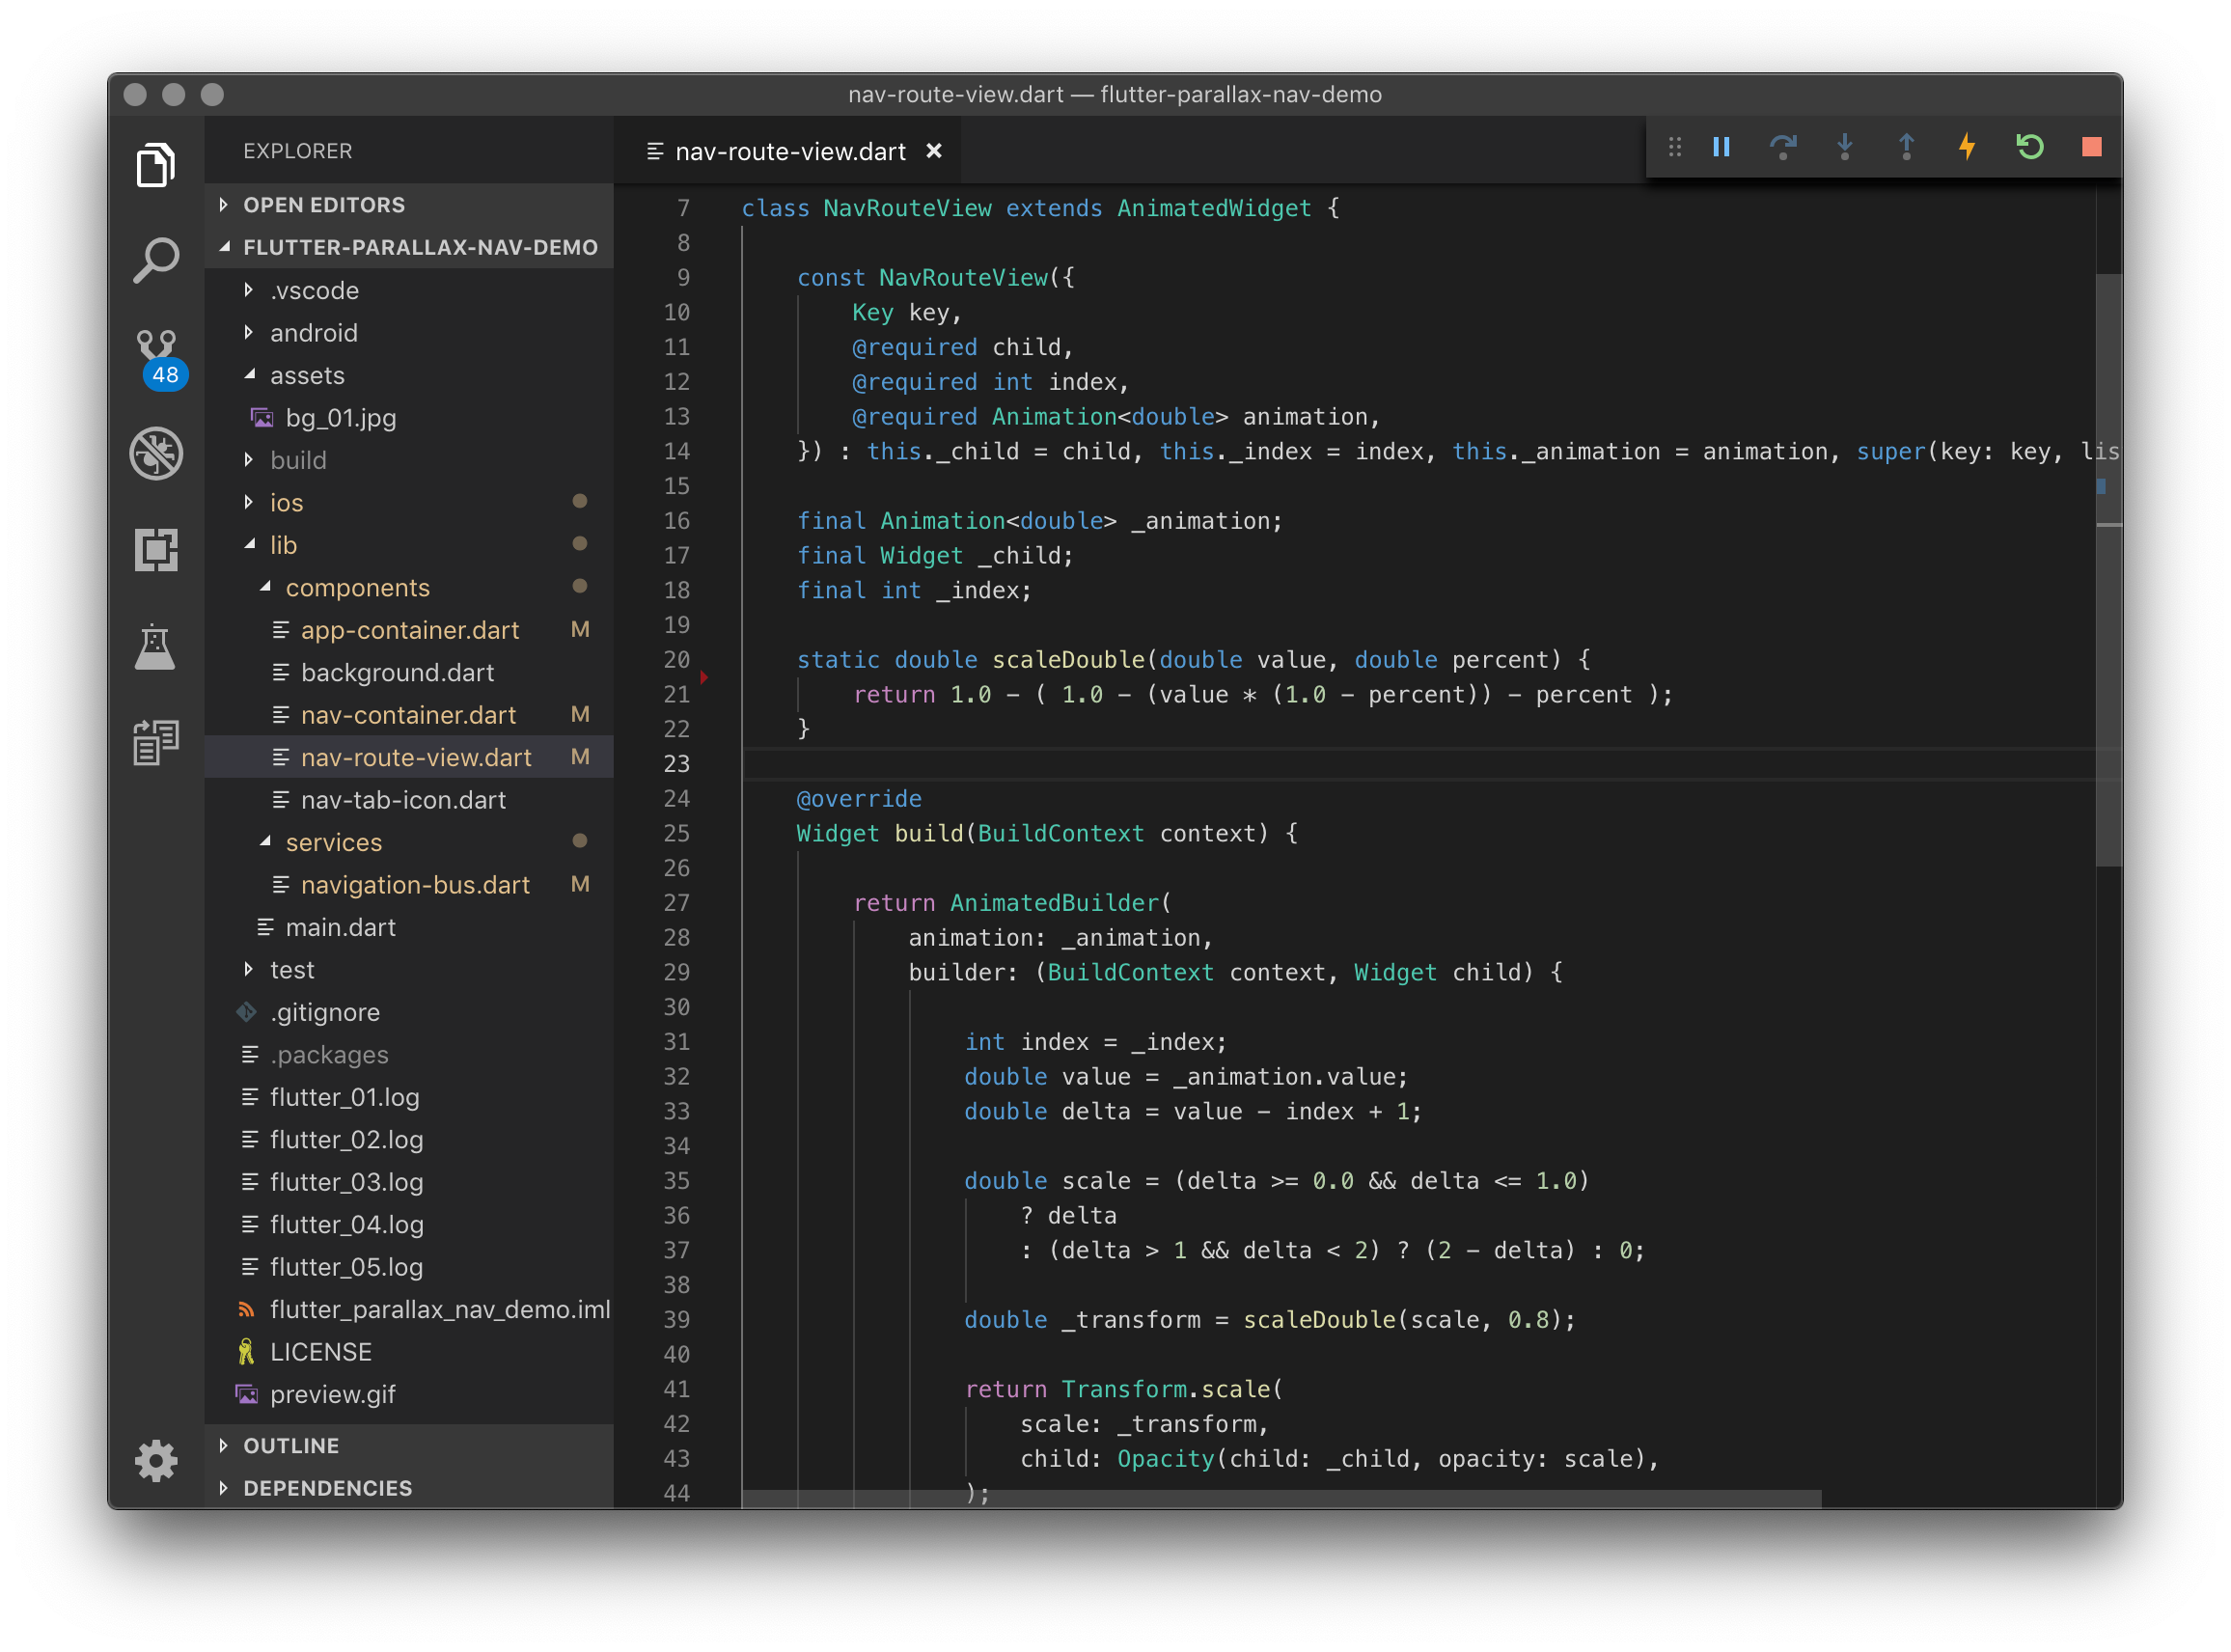Select the nav-route-view.dart editor tab
This screenshot has width=2231, height=1652.
790,151
